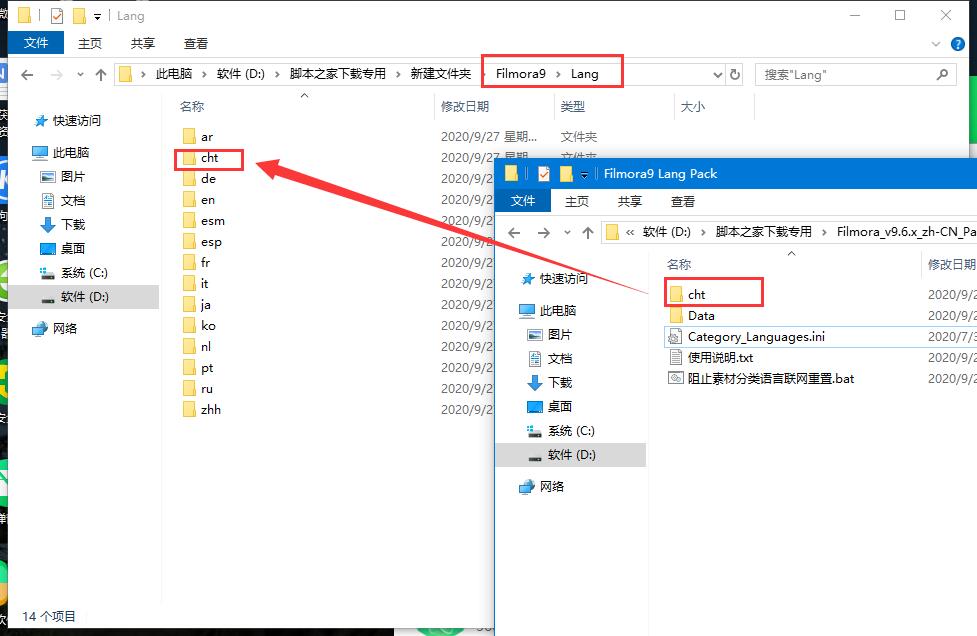The height and width of the screenshot is (636, 977).
Task: Click the up arrow in the Lang Pack window
Action: click(x=588, y=233)
